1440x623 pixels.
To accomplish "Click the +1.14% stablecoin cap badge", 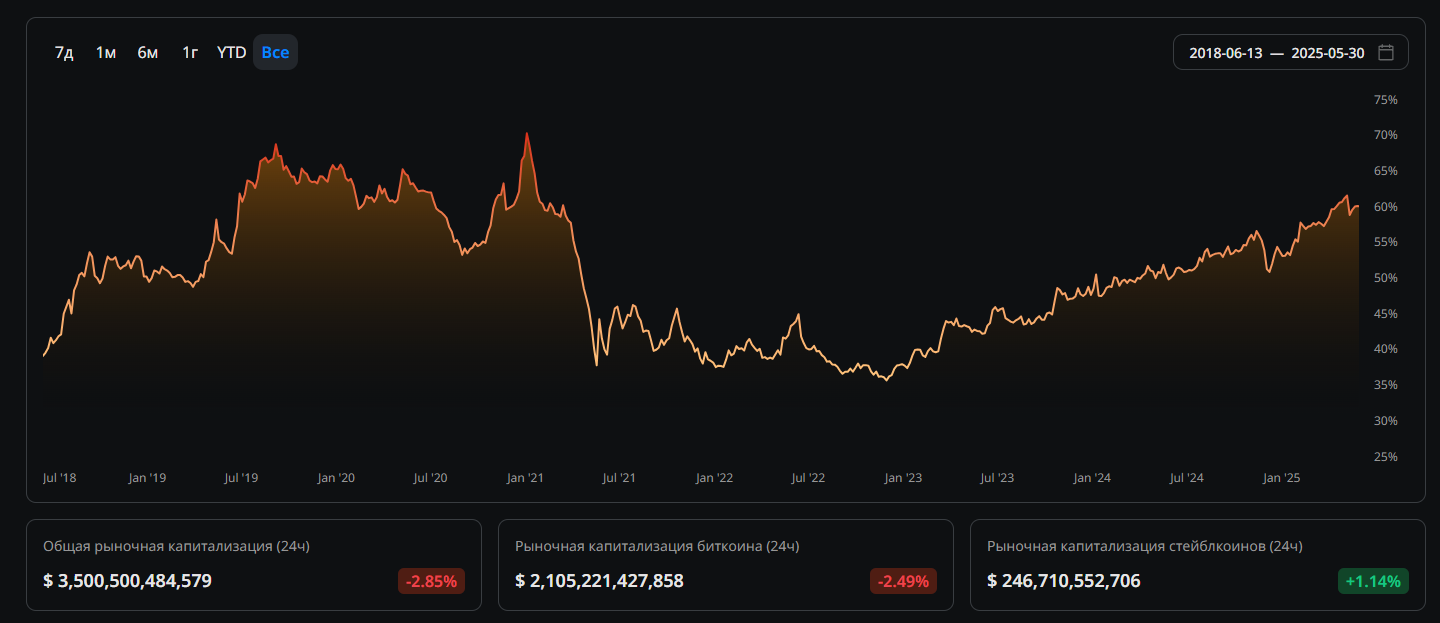I will tap(1373, 581).
